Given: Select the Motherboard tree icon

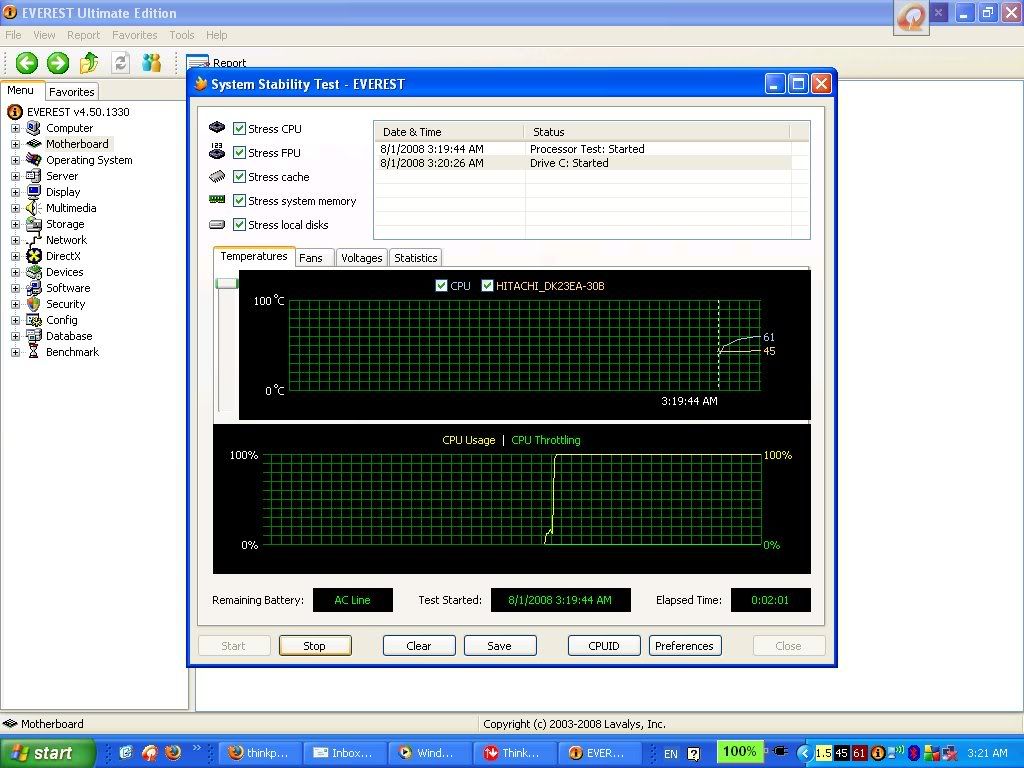Looking at the screenshot, I should pos(34,144).
